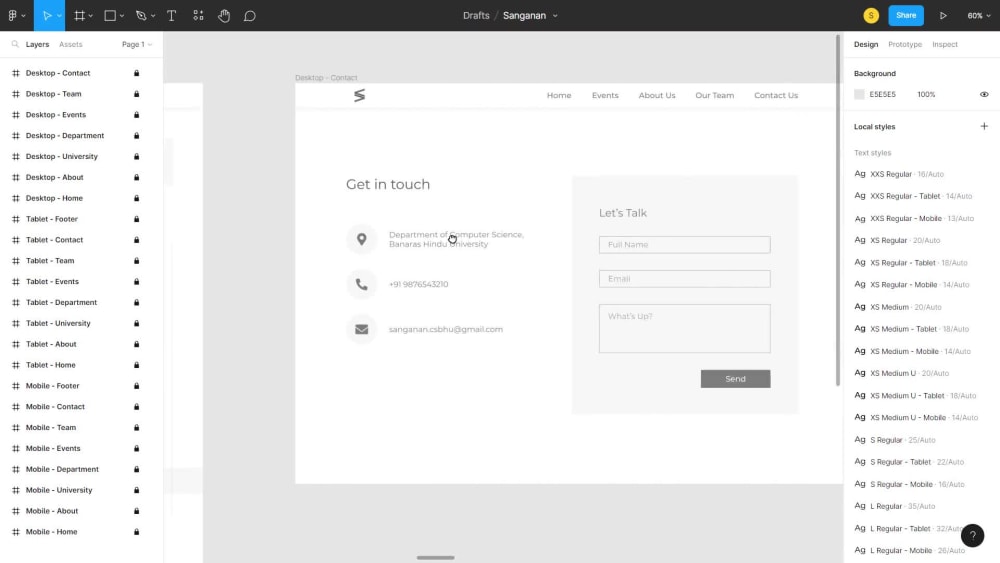Click the Email field in design

tap(684, 279)
